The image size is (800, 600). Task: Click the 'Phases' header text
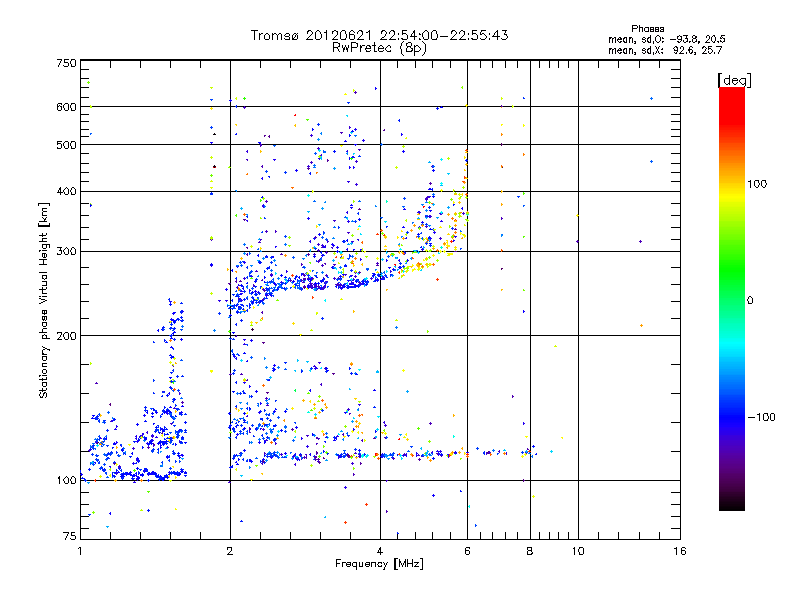tap(647, 29)
